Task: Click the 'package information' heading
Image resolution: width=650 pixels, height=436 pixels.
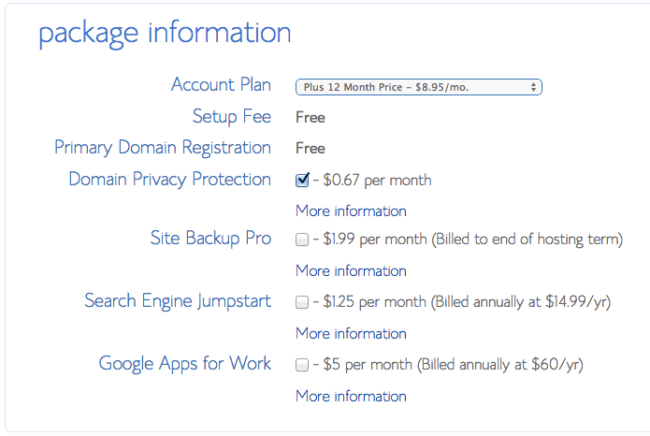Action: (x=165, y=33)
